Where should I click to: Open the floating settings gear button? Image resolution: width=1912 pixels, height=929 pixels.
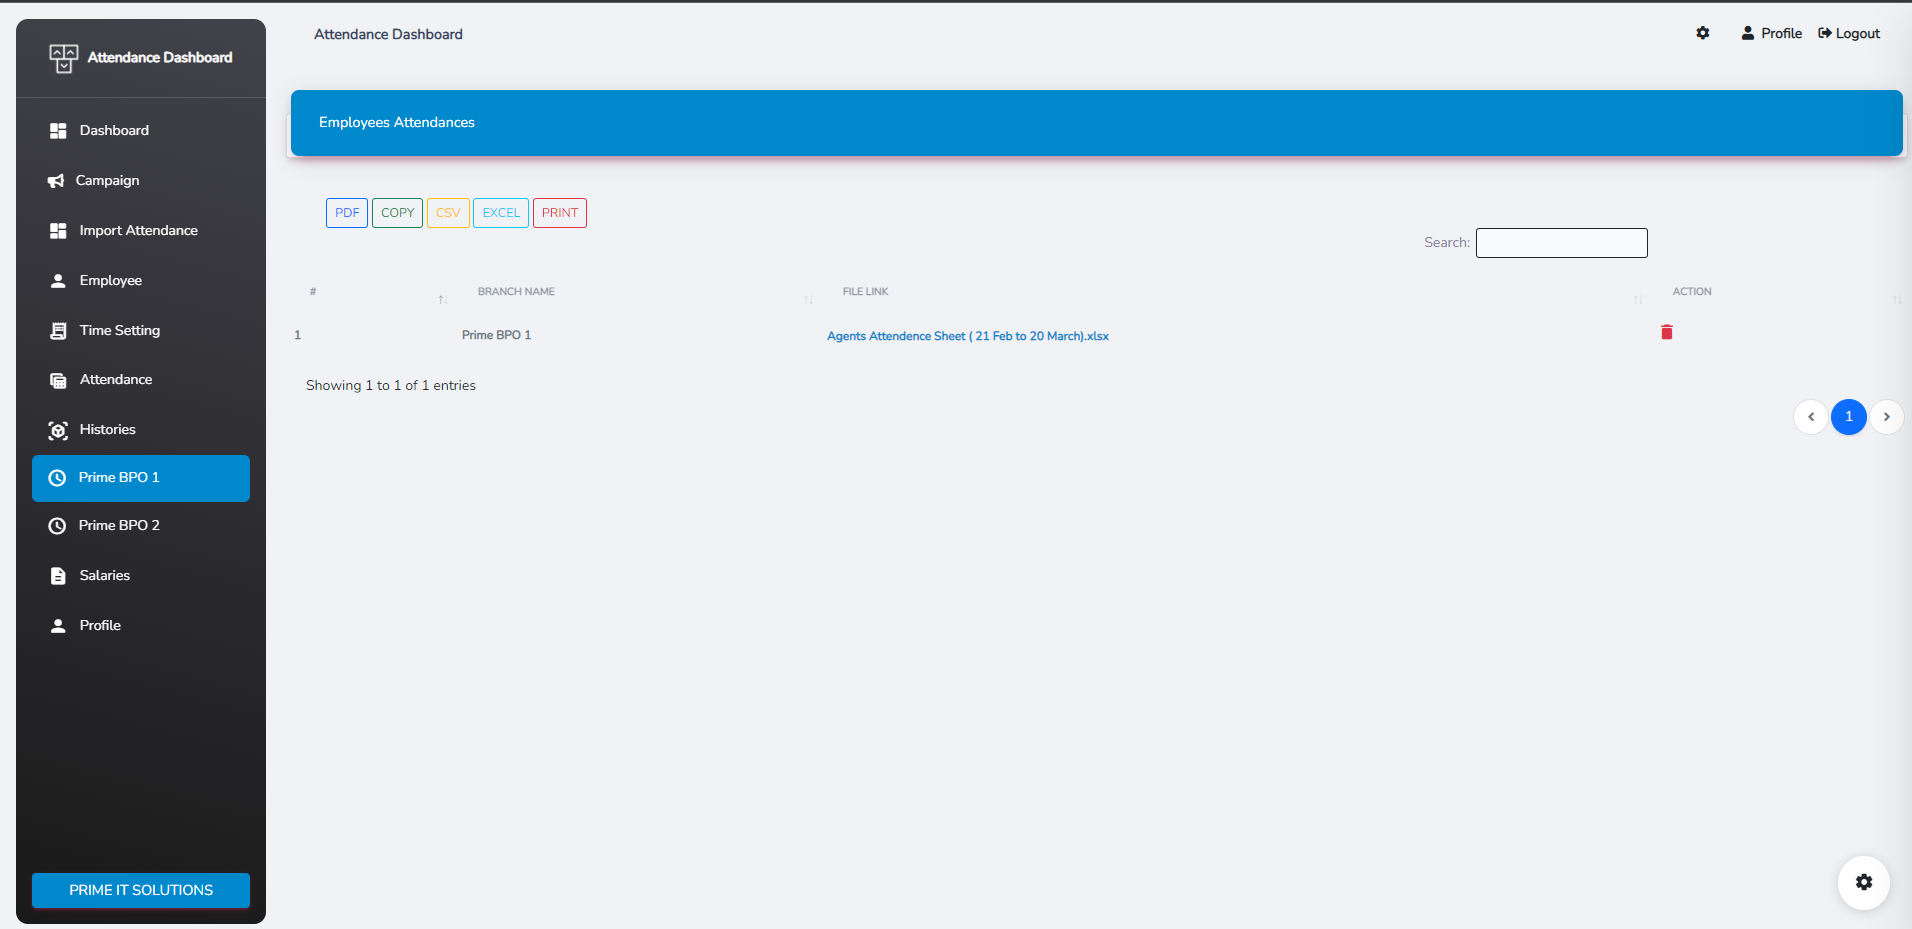click(x=1864, y=882)
